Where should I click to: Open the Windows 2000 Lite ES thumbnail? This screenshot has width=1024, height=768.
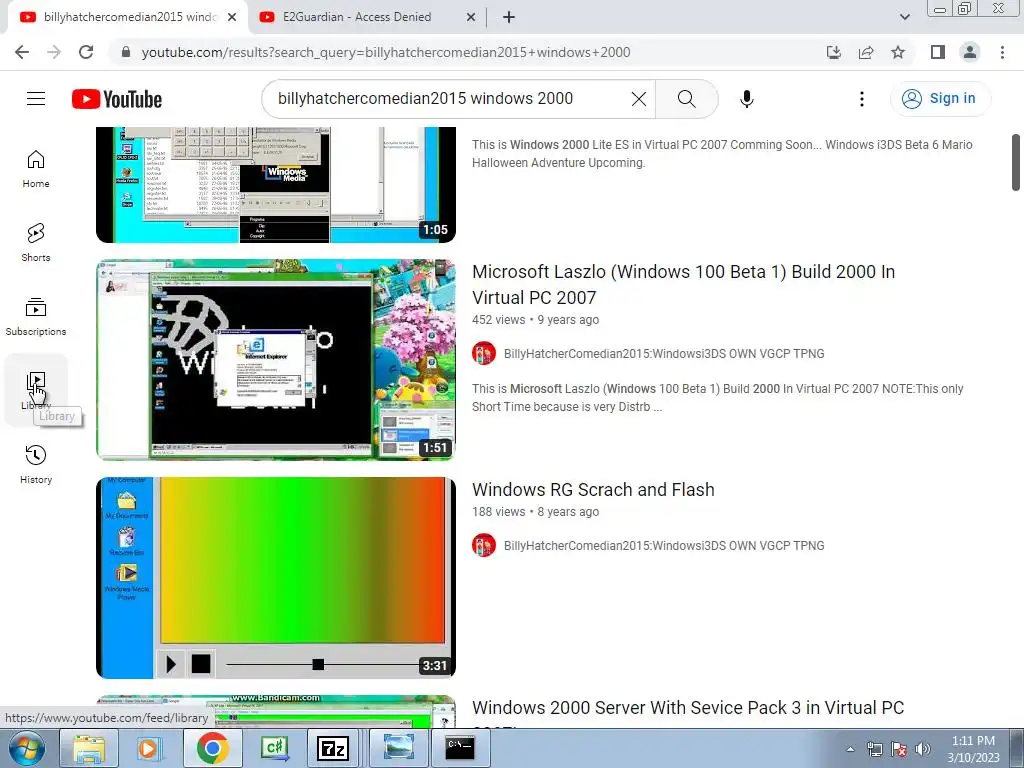(x=276, y=185)
